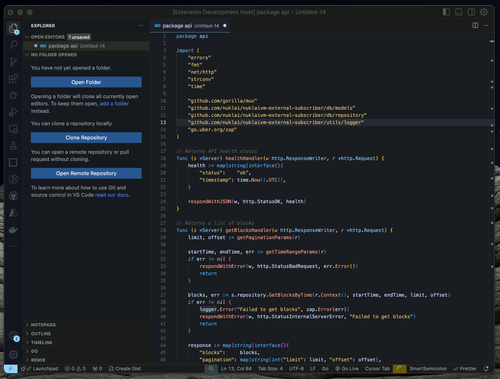Screen dimensions: 500x379
Task: Follow the read our docs link
Action: (x=112, y=195)
